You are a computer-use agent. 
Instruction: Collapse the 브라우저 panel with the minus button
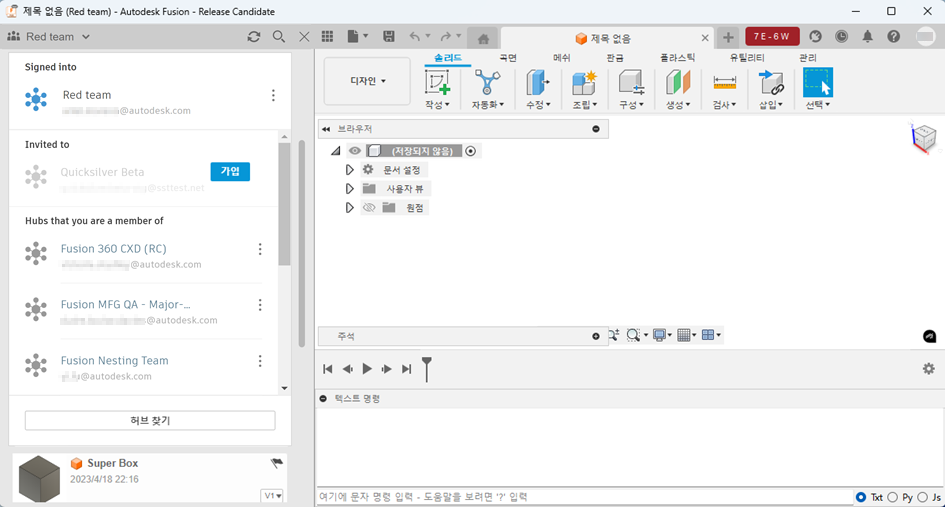pos(596,129)
